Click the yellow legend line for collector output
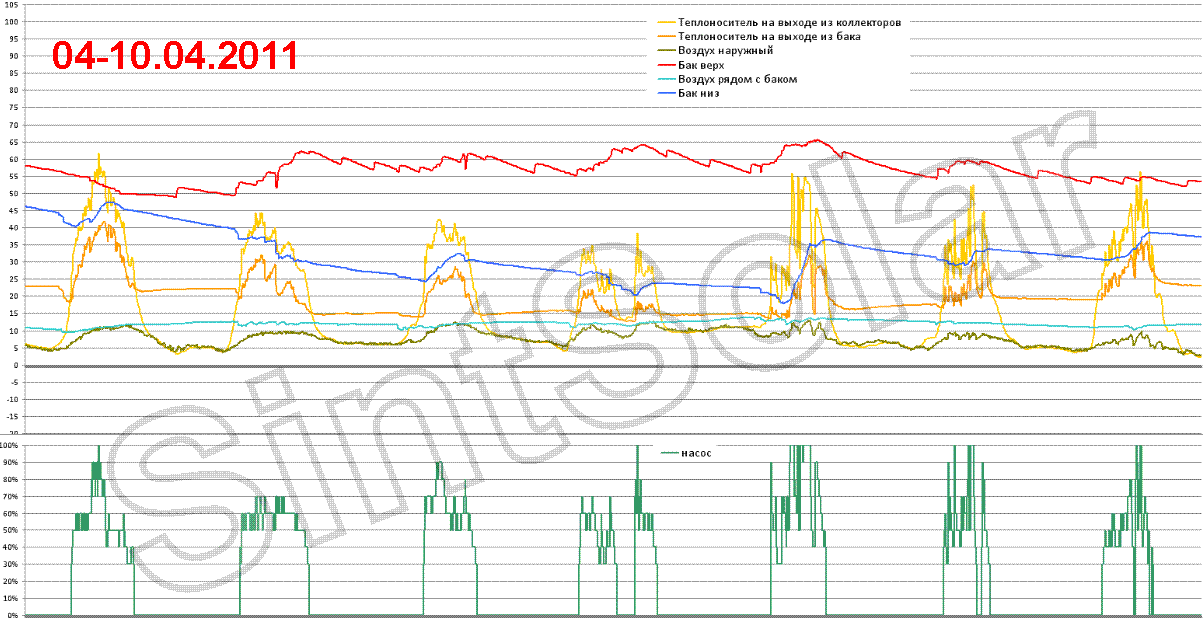Viewport: 1203px width, 619px height. 665,22
